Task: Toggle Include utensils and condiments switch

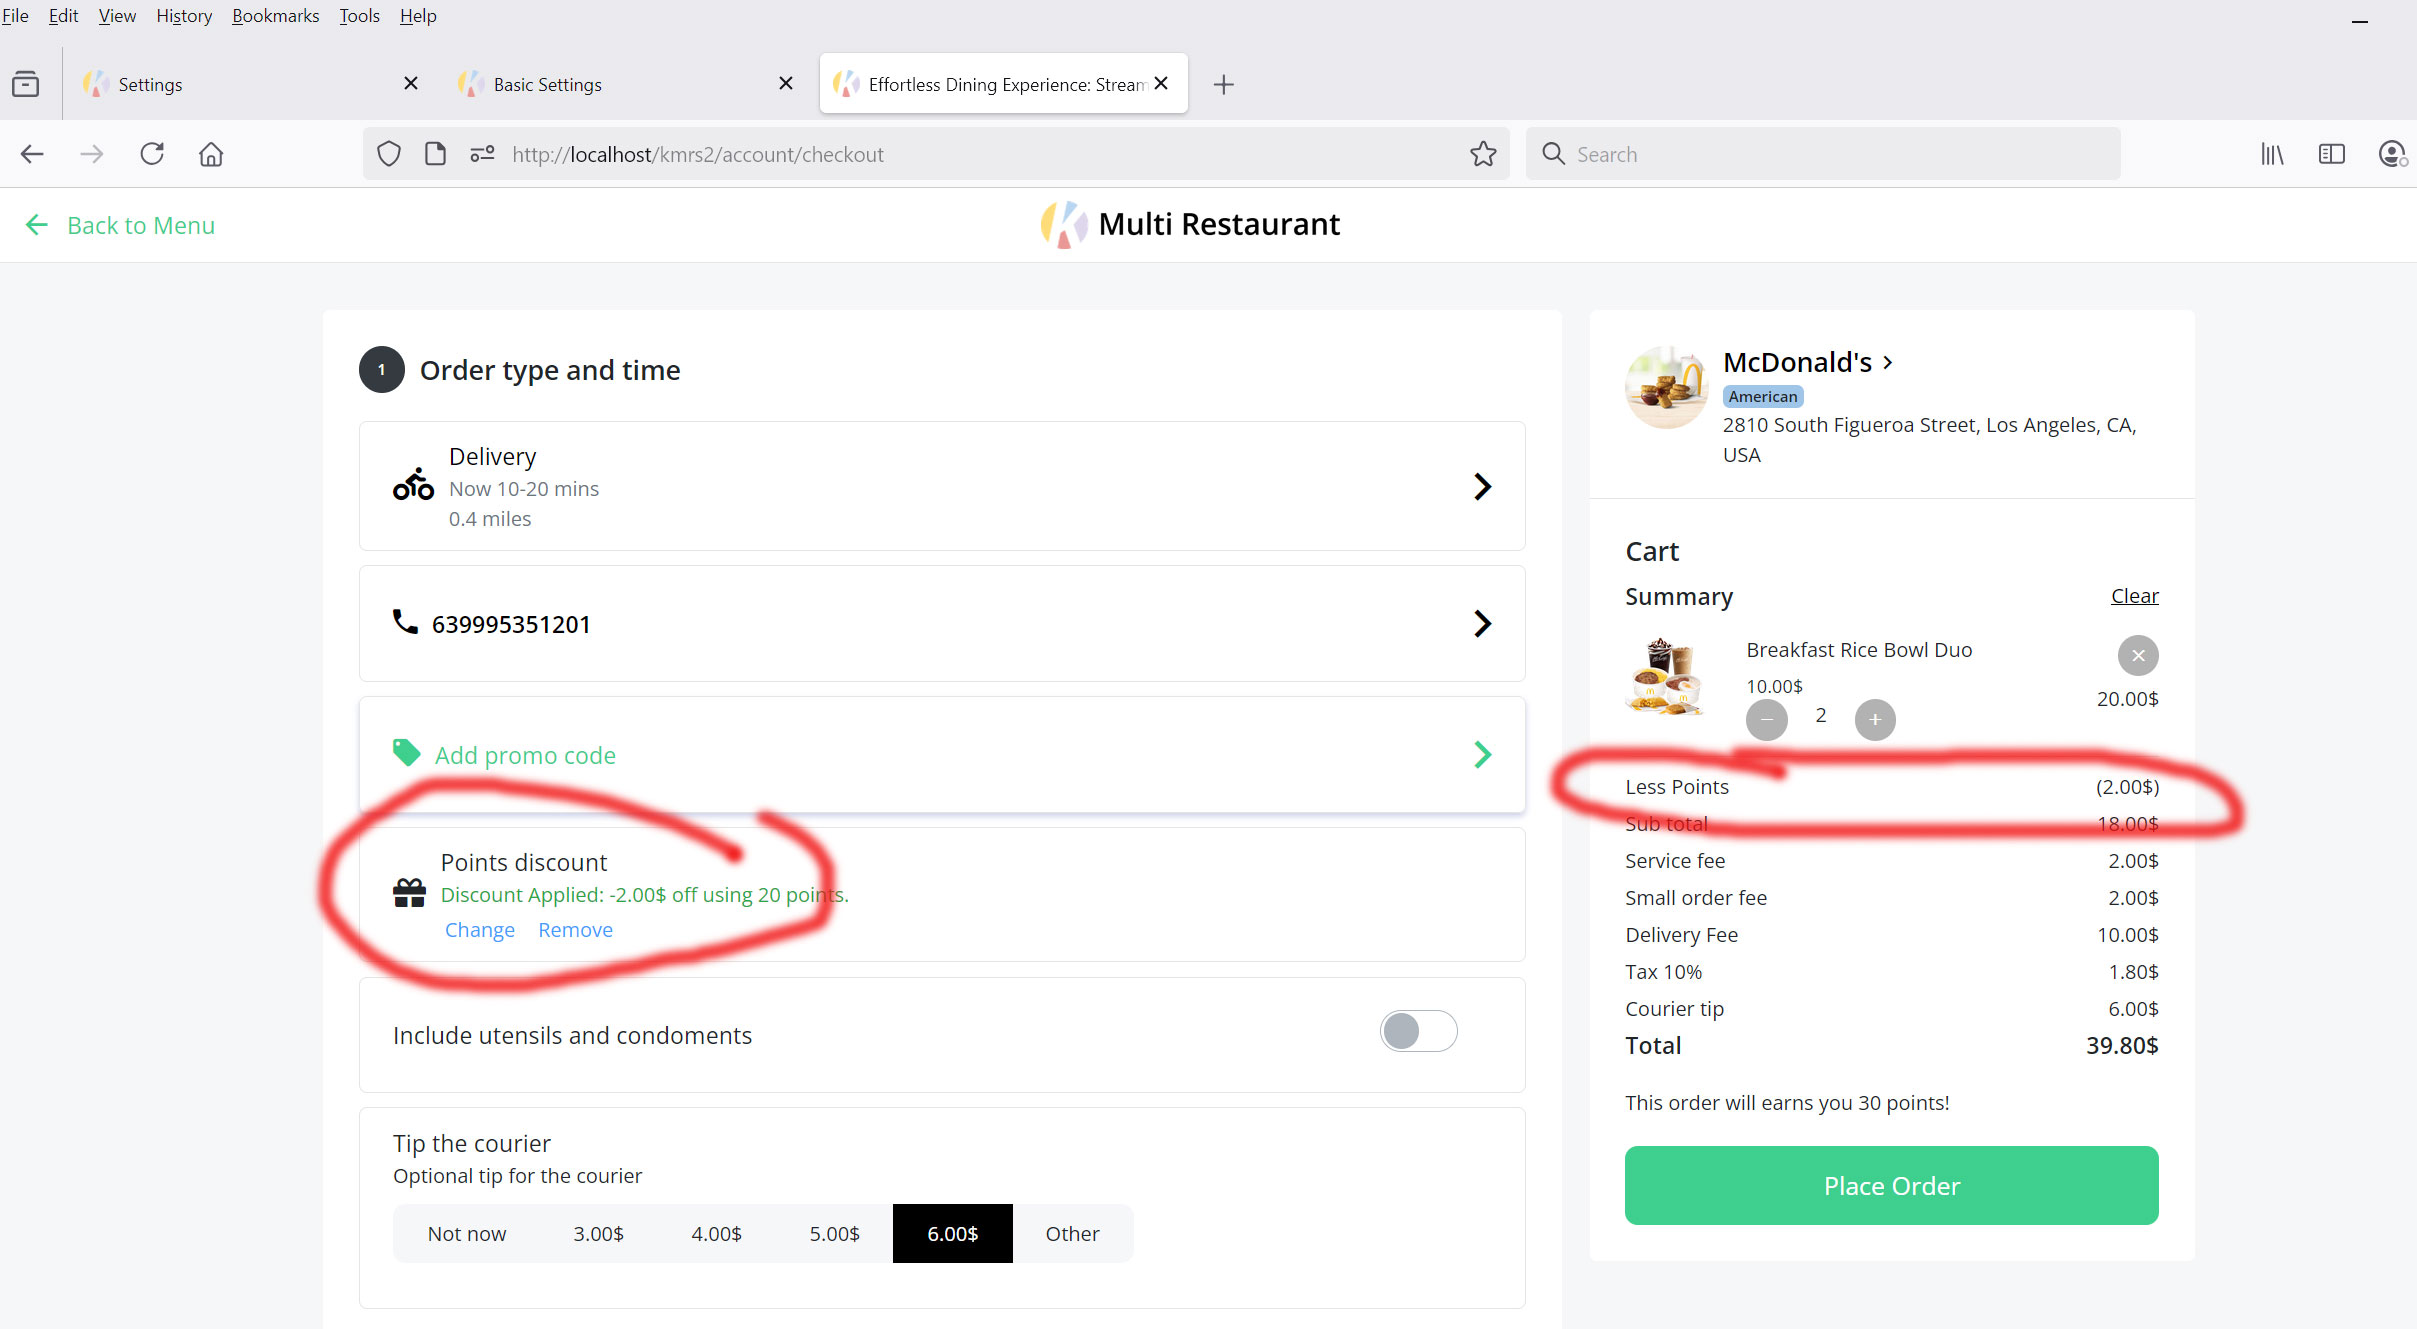Action: coord(1418,1031)
